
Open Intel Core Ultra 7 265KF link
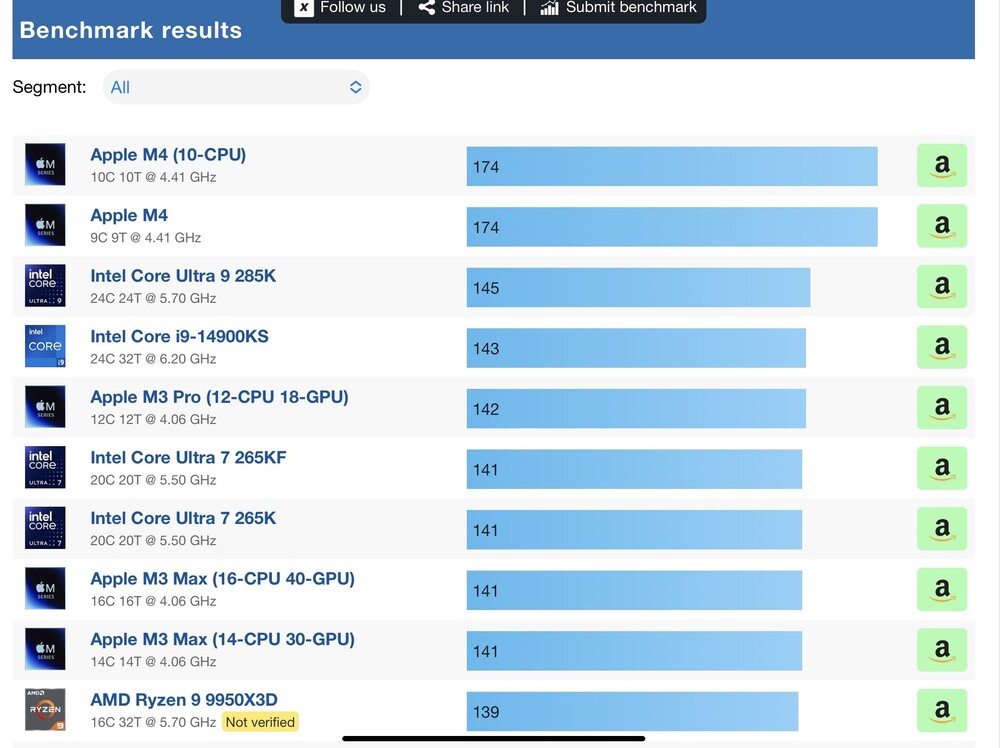189,458
